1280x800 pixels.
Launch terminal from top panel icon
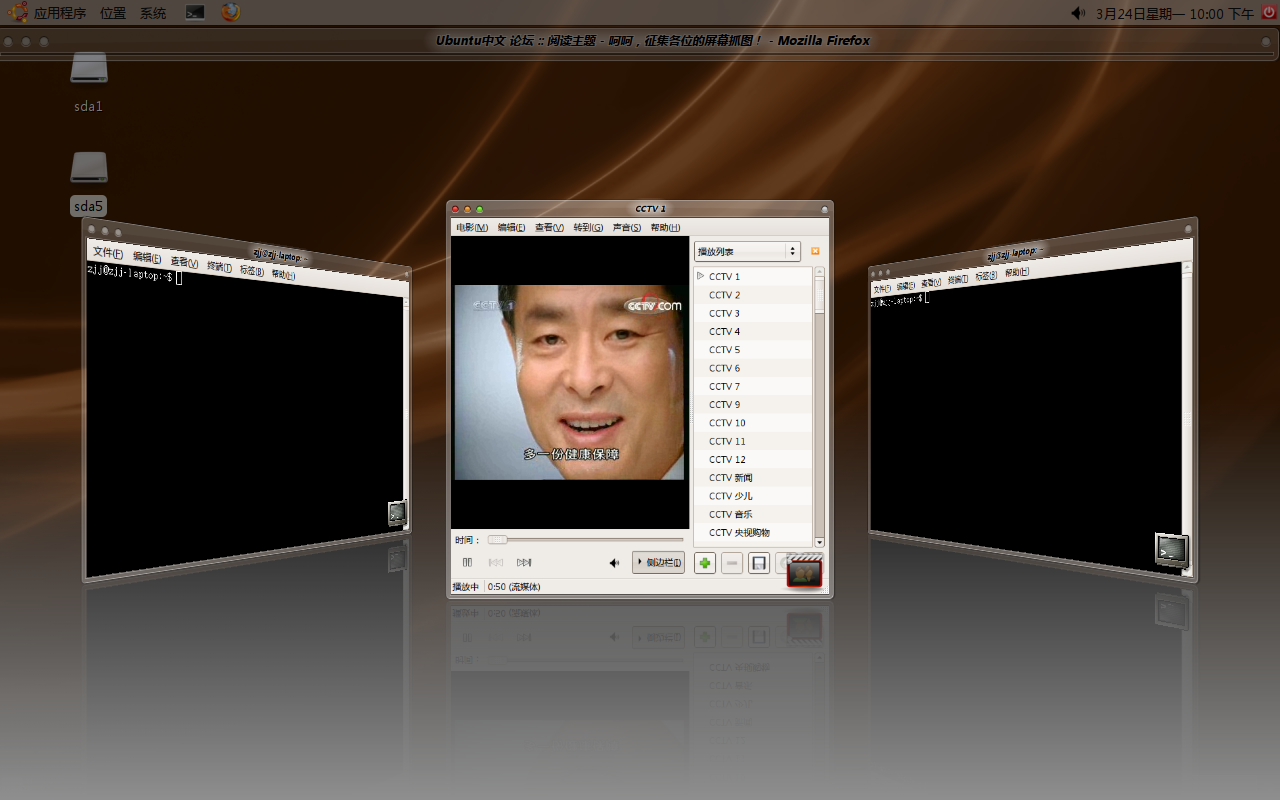[x=196, y=13]
